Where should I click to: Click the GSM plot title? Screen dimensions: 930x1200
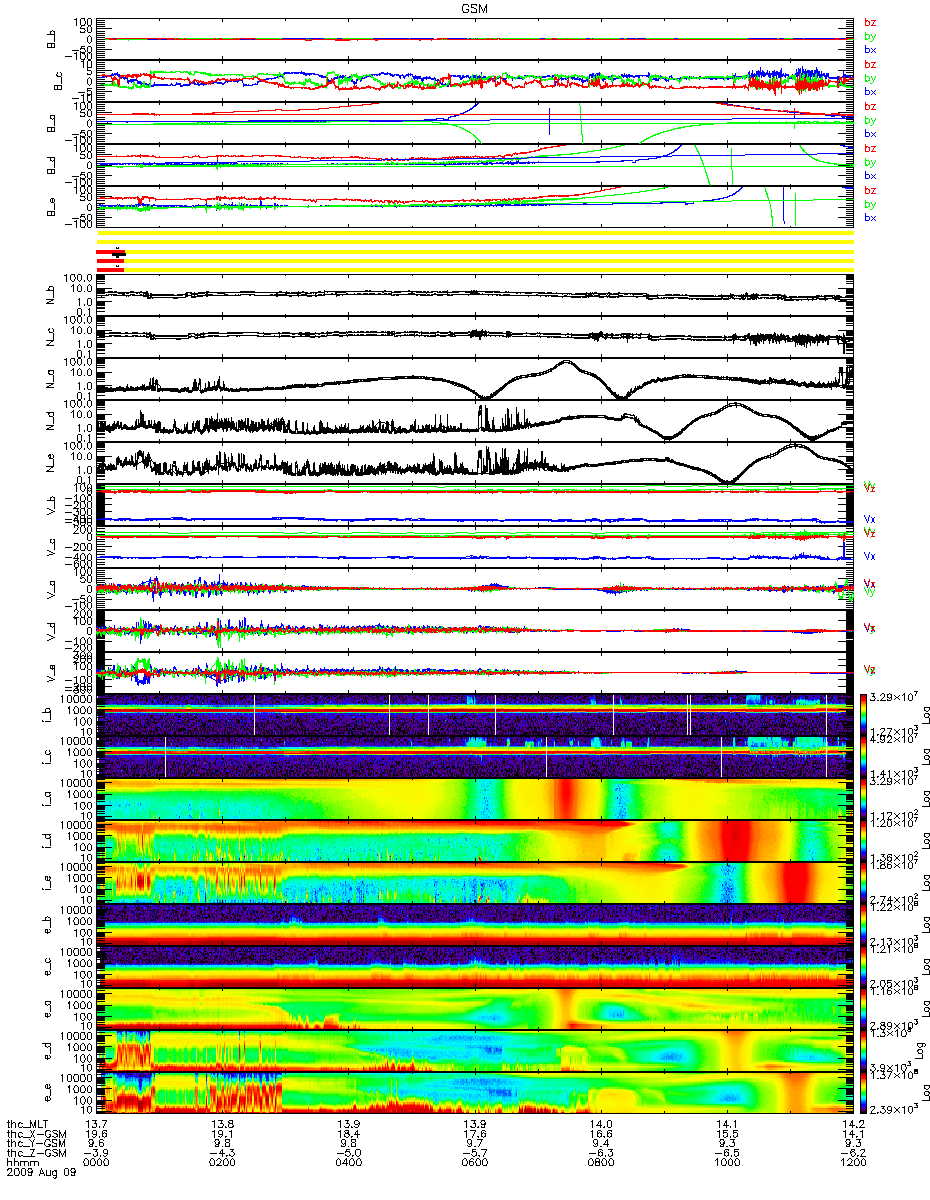coord(475,8)
